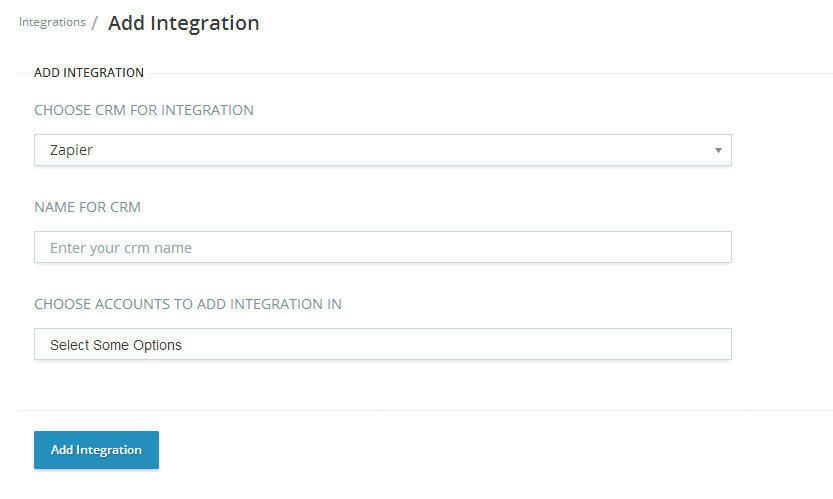Image resolution: width=833 pixels, height=499 pixels.
Task: Click the ADD INTEGRATION fieldset legend
Action: (89, 73)
